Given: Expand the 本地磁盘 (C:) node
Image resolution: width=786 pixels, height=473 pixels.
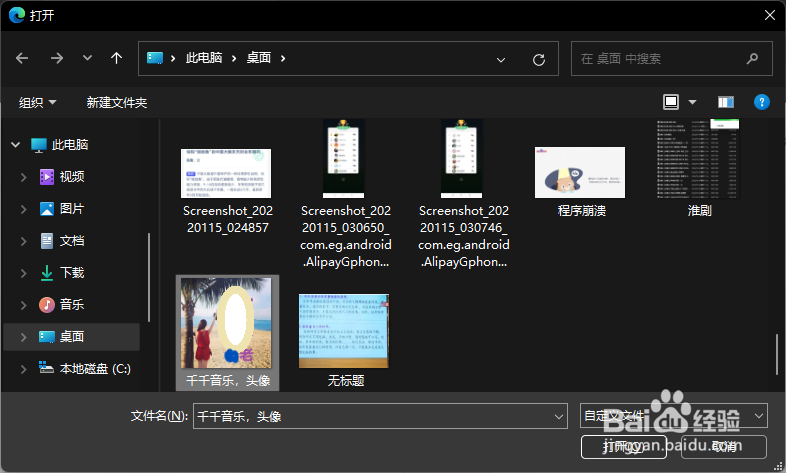Looking at the screenshot, I should coord(24,369).
